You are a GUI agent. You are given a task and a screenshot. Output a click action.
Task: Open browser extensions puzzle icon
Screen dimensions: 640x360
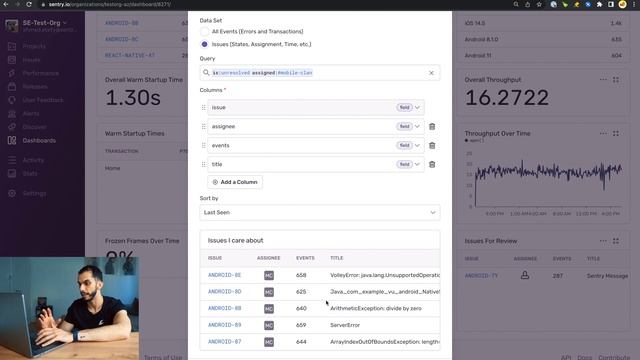599,4
